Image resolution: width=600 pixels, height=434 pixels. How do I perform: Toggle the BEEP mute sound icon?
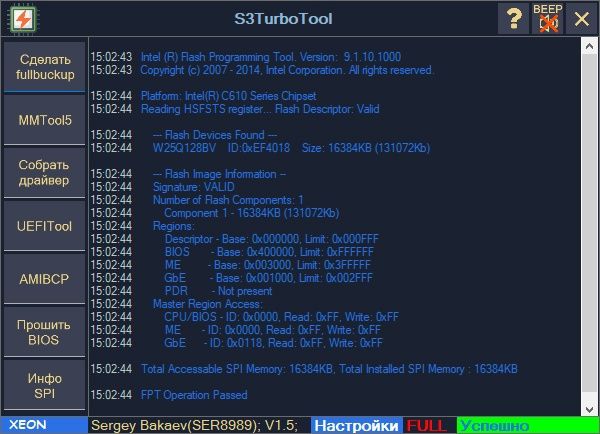548,18
